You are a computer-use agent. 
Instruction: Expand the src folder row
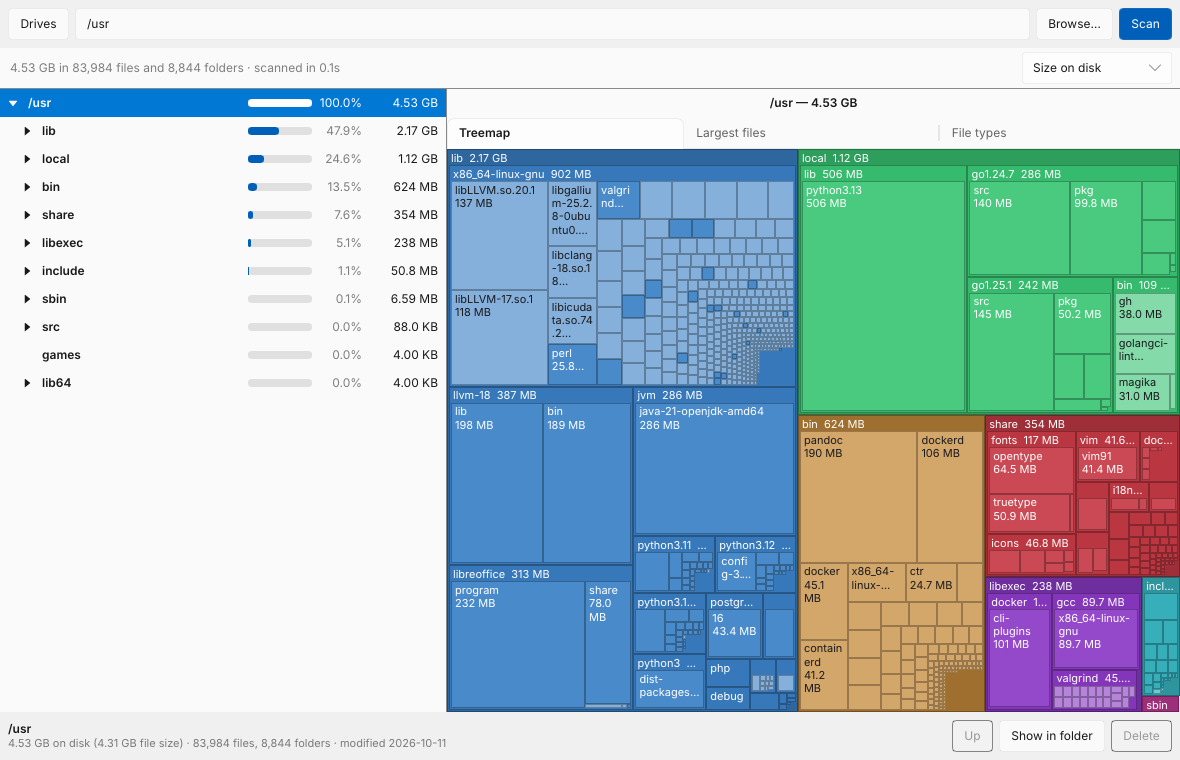[27, 327]
